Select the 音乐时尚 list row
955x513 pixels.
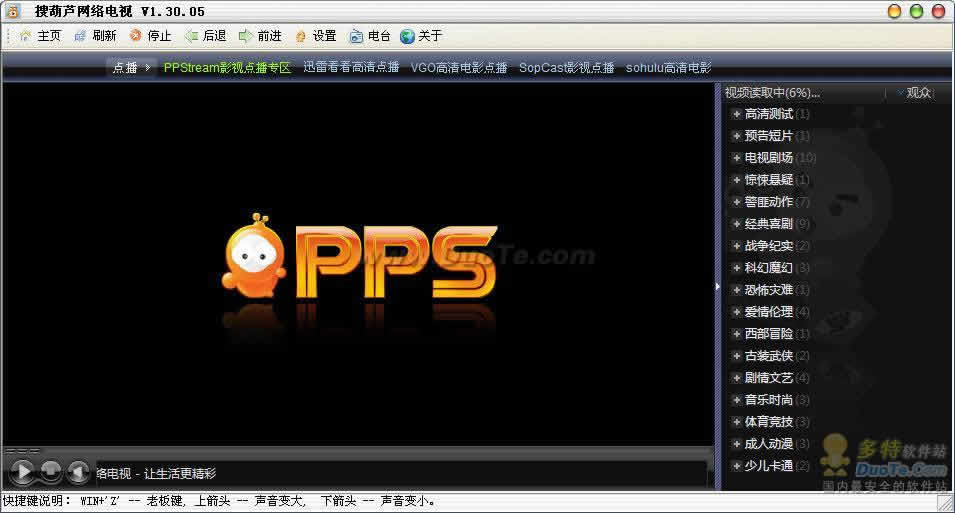click(x=771, y=400)
